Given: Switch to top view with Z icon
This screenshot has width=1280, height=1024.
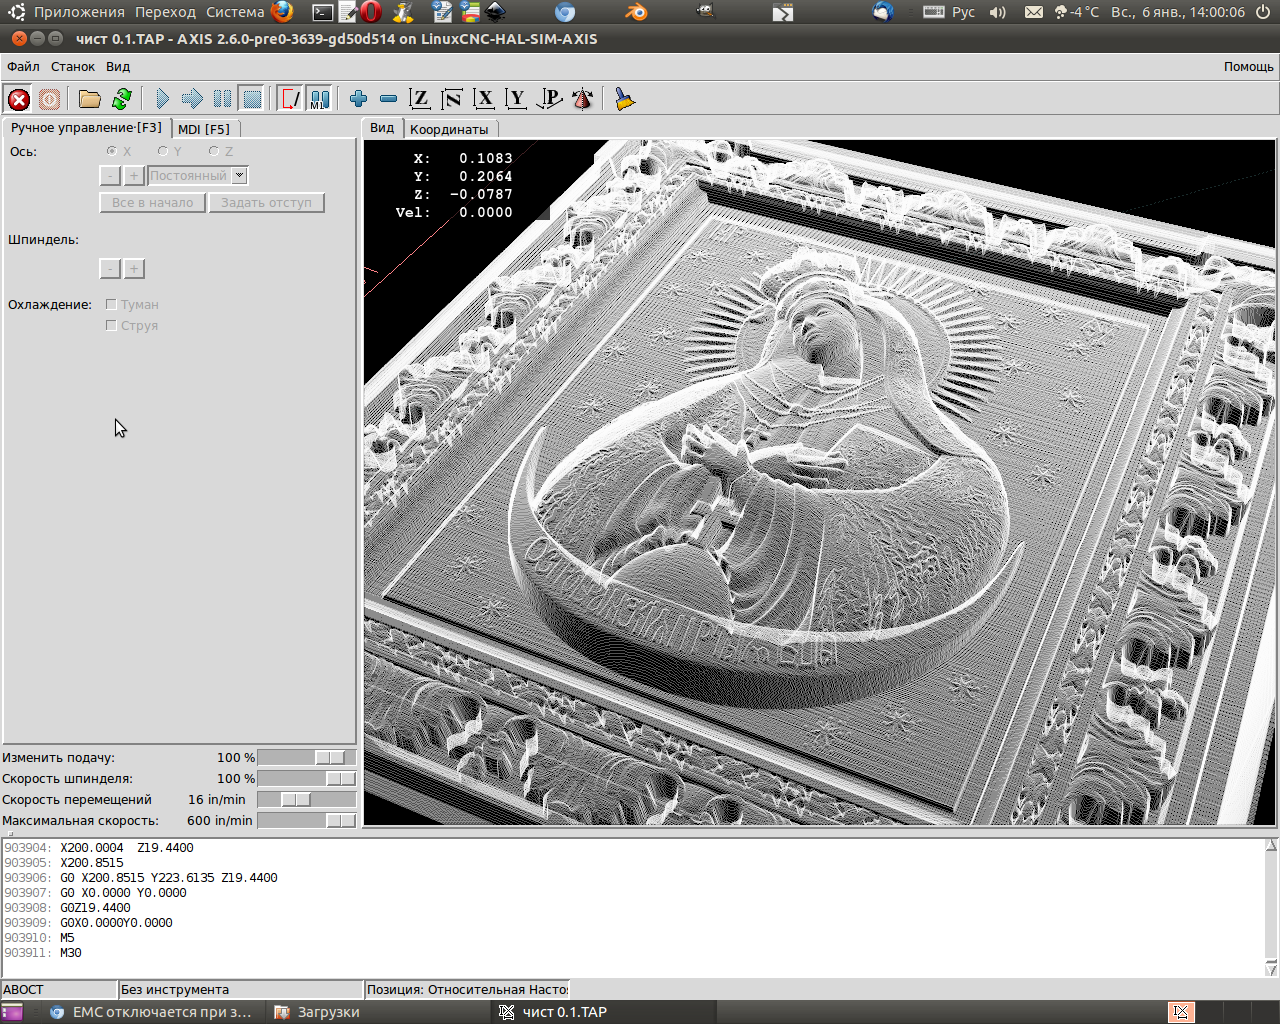Looking at the screenshot, I should coord(420,99).
